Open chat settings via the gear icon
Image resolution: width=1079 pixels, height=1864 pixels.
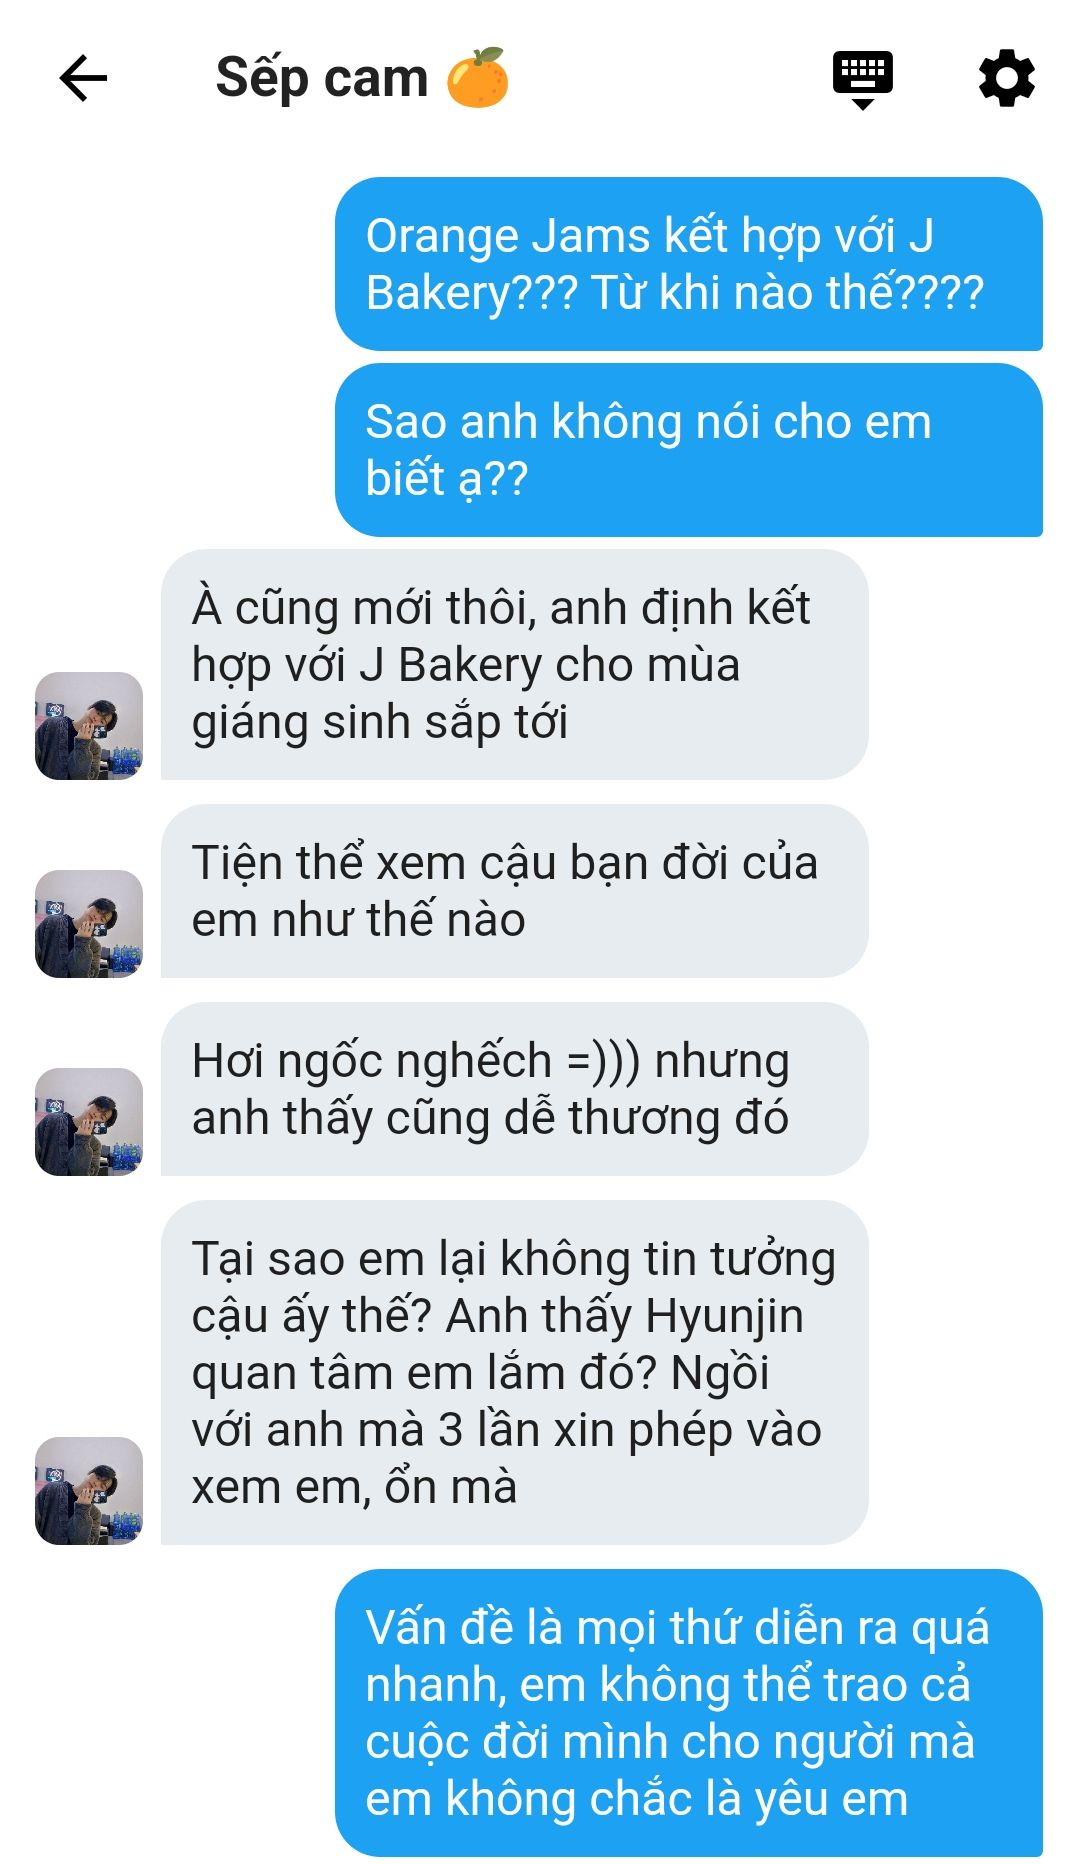[1007, 78]
